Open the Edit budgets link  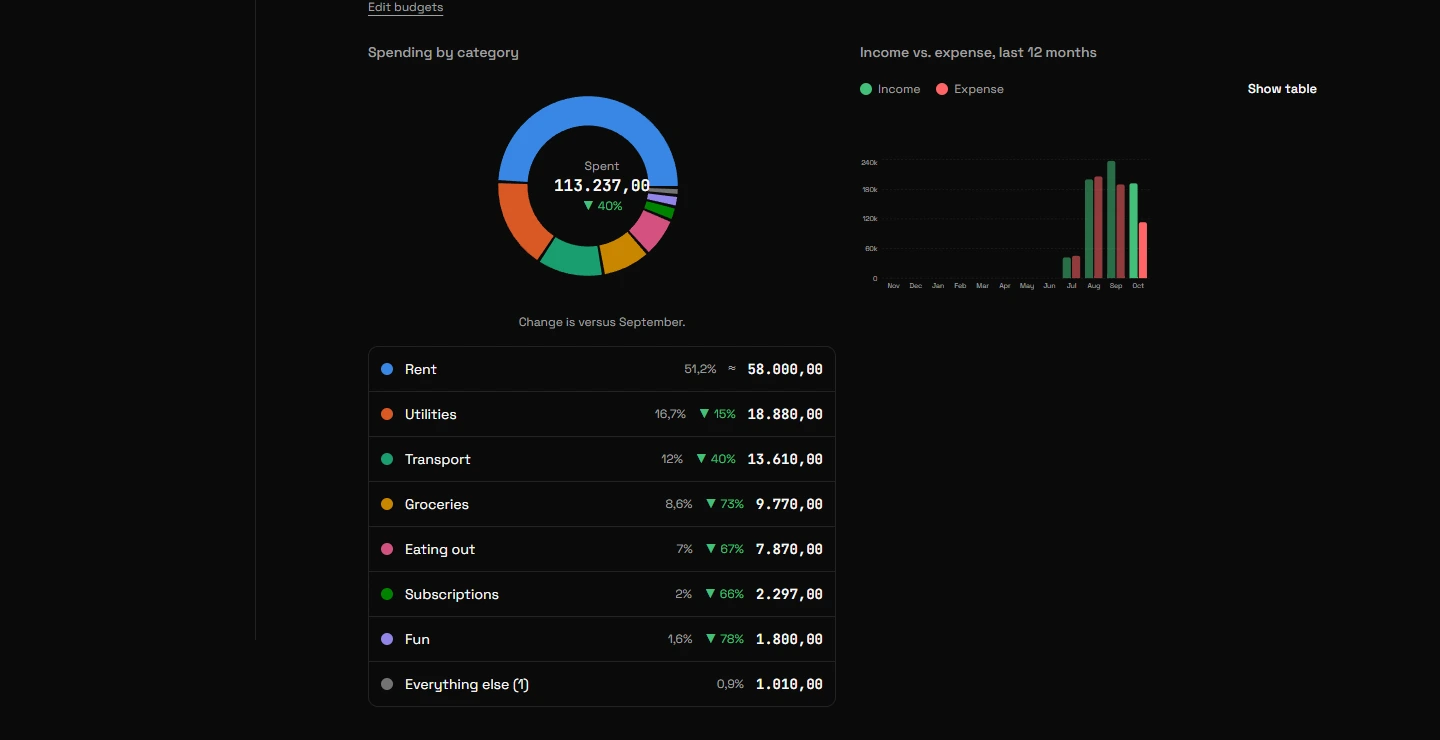click(405, 8)
